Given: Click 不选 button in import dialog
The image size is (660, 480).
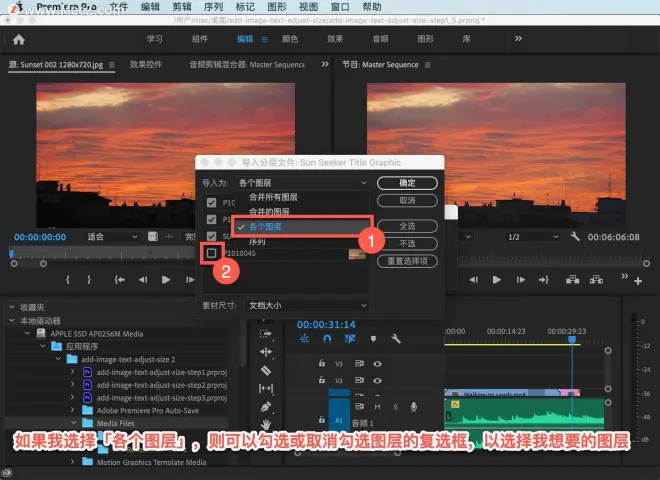Looking at the screenshot, I should click(x=407, y=243).
